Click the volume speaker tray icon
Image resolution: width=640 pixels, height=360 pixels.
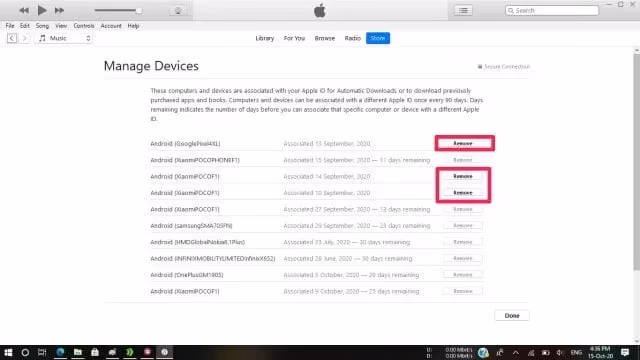(x=560, y=353)
